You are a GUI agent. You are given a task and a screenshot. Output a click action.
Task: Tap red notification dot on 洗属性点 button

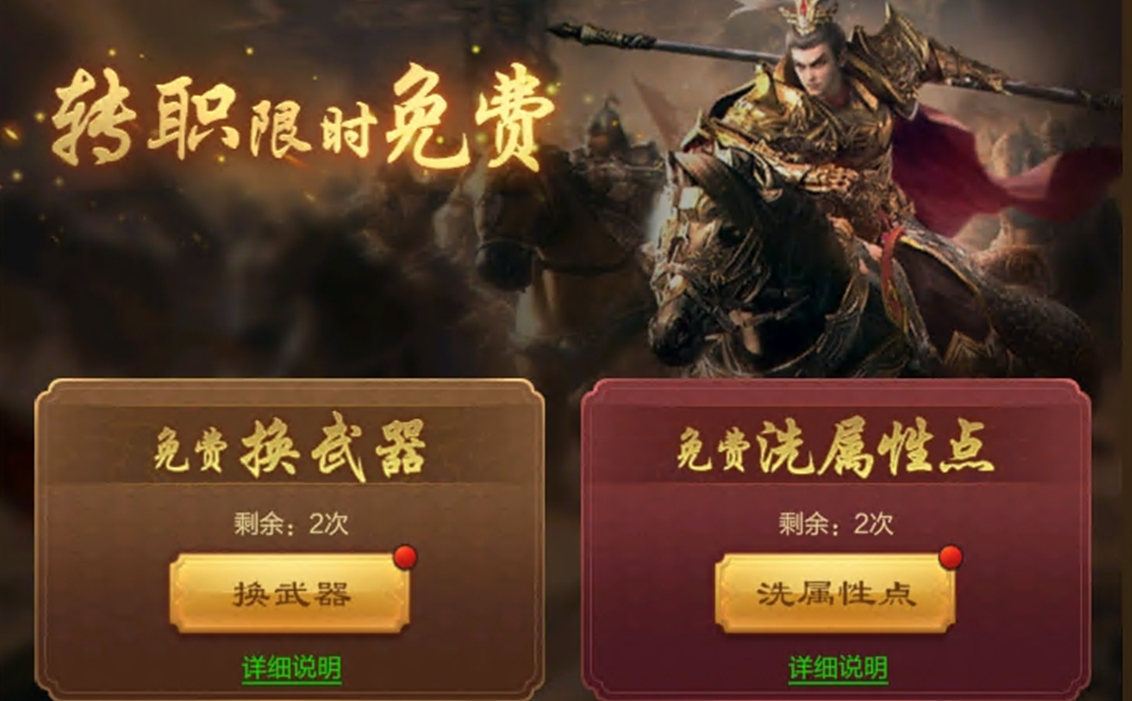tap(951, 557)
